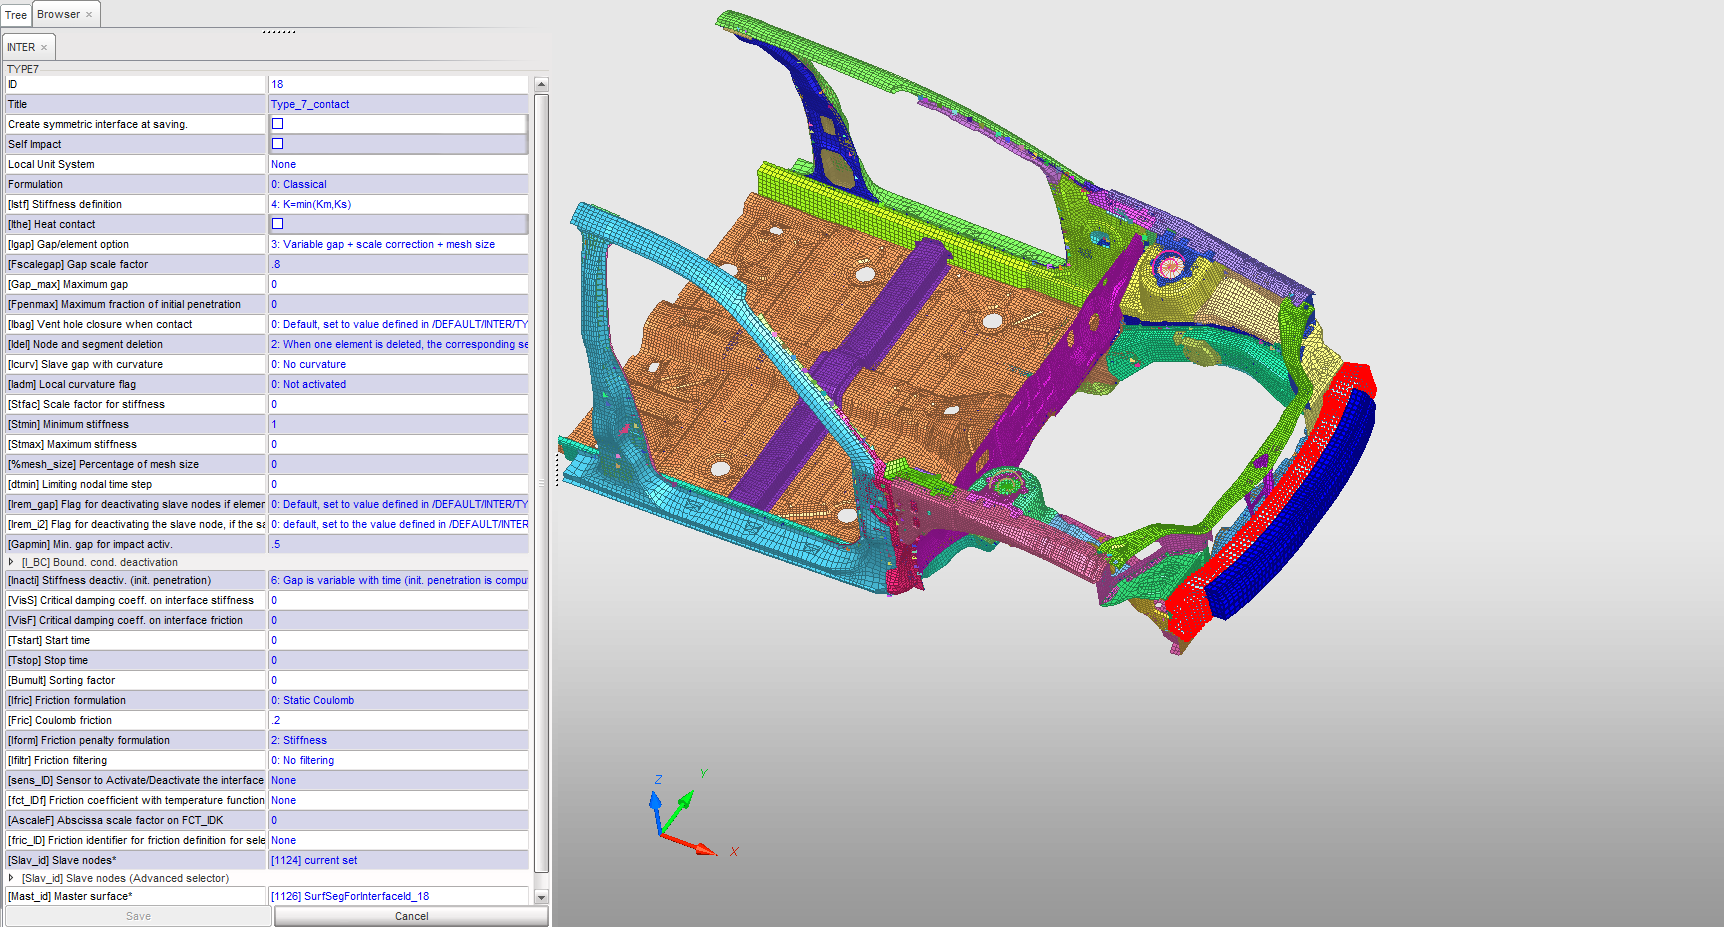Screen dimensions: 1724x927
Task: Open the Local Unit System selector
Action: 397,163
